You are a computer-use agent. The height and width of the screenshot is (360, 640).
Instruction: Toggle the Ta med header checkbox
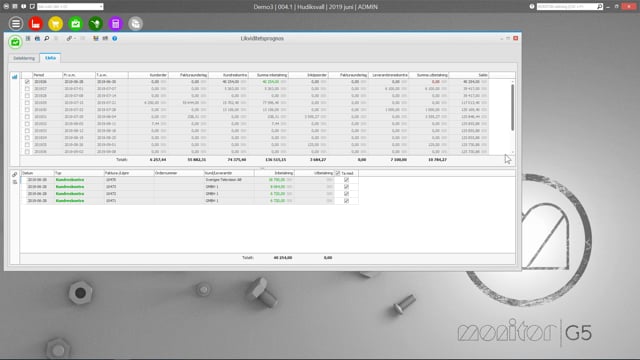338,173
